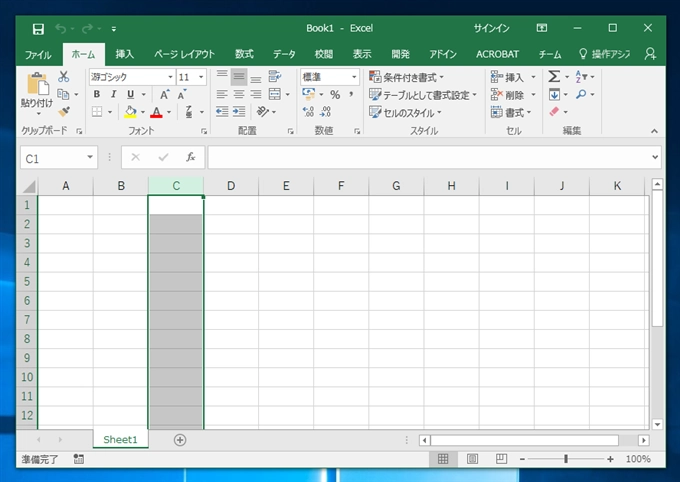This screenshot has height=482, width=680.
Task: Click inside the formula bar input
Action: tap(429, 157)
